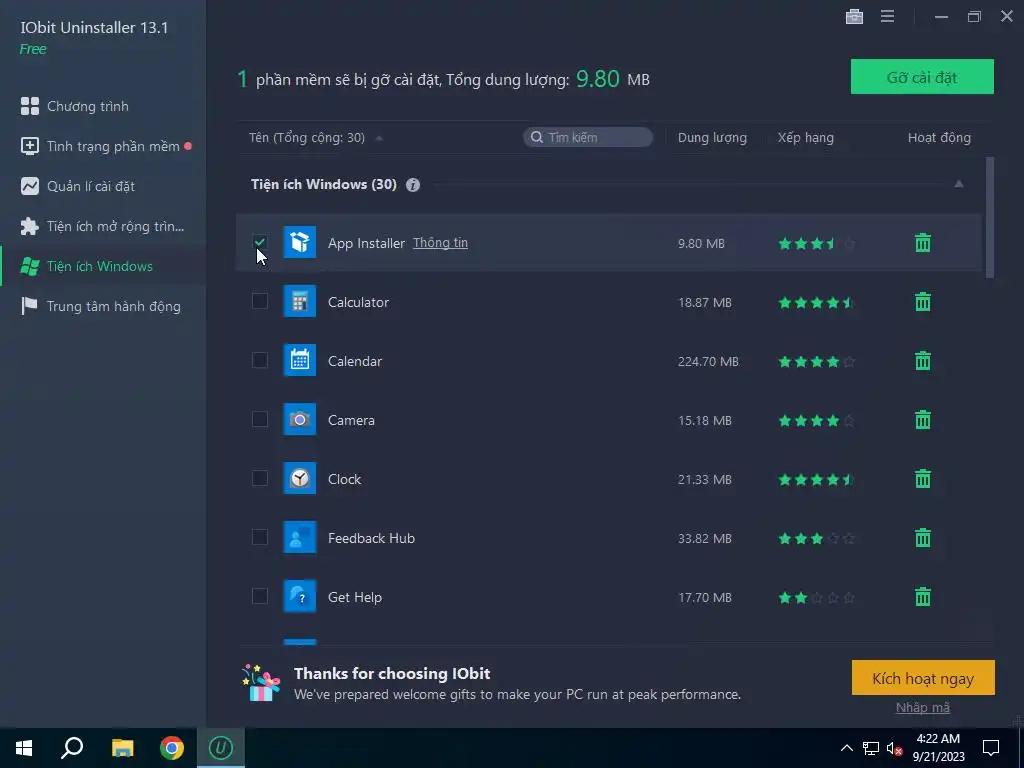Viewport: 1024px width, 768px height.
Task: Click Calendar size 224.70 MB
Action: [708, 361]
